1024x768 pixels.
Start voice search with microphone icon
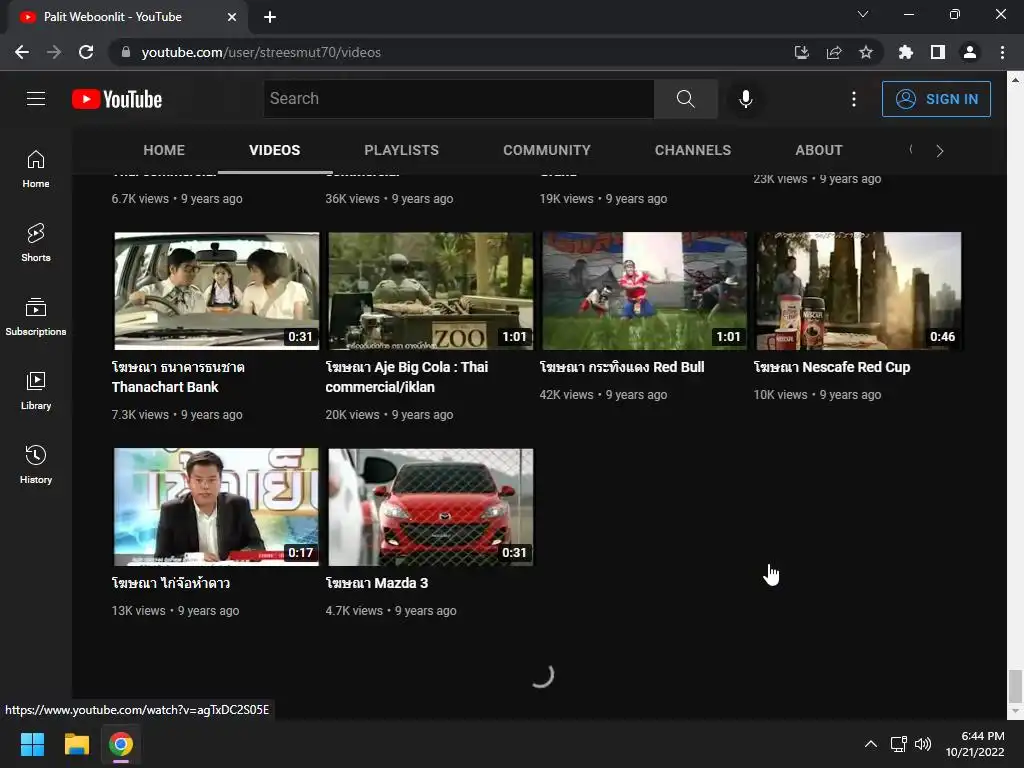coord(745,99)
